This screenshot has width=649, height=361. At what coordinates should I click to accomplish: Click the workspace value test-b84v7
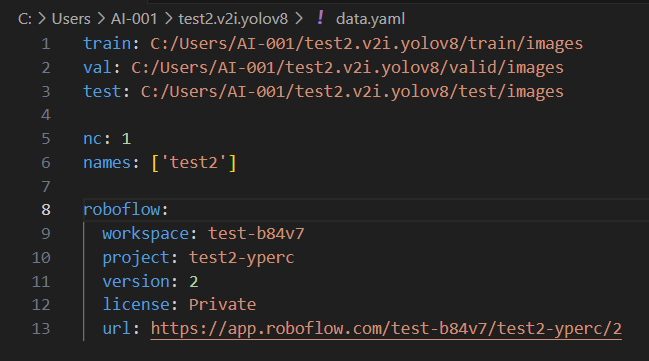point(256,233)
